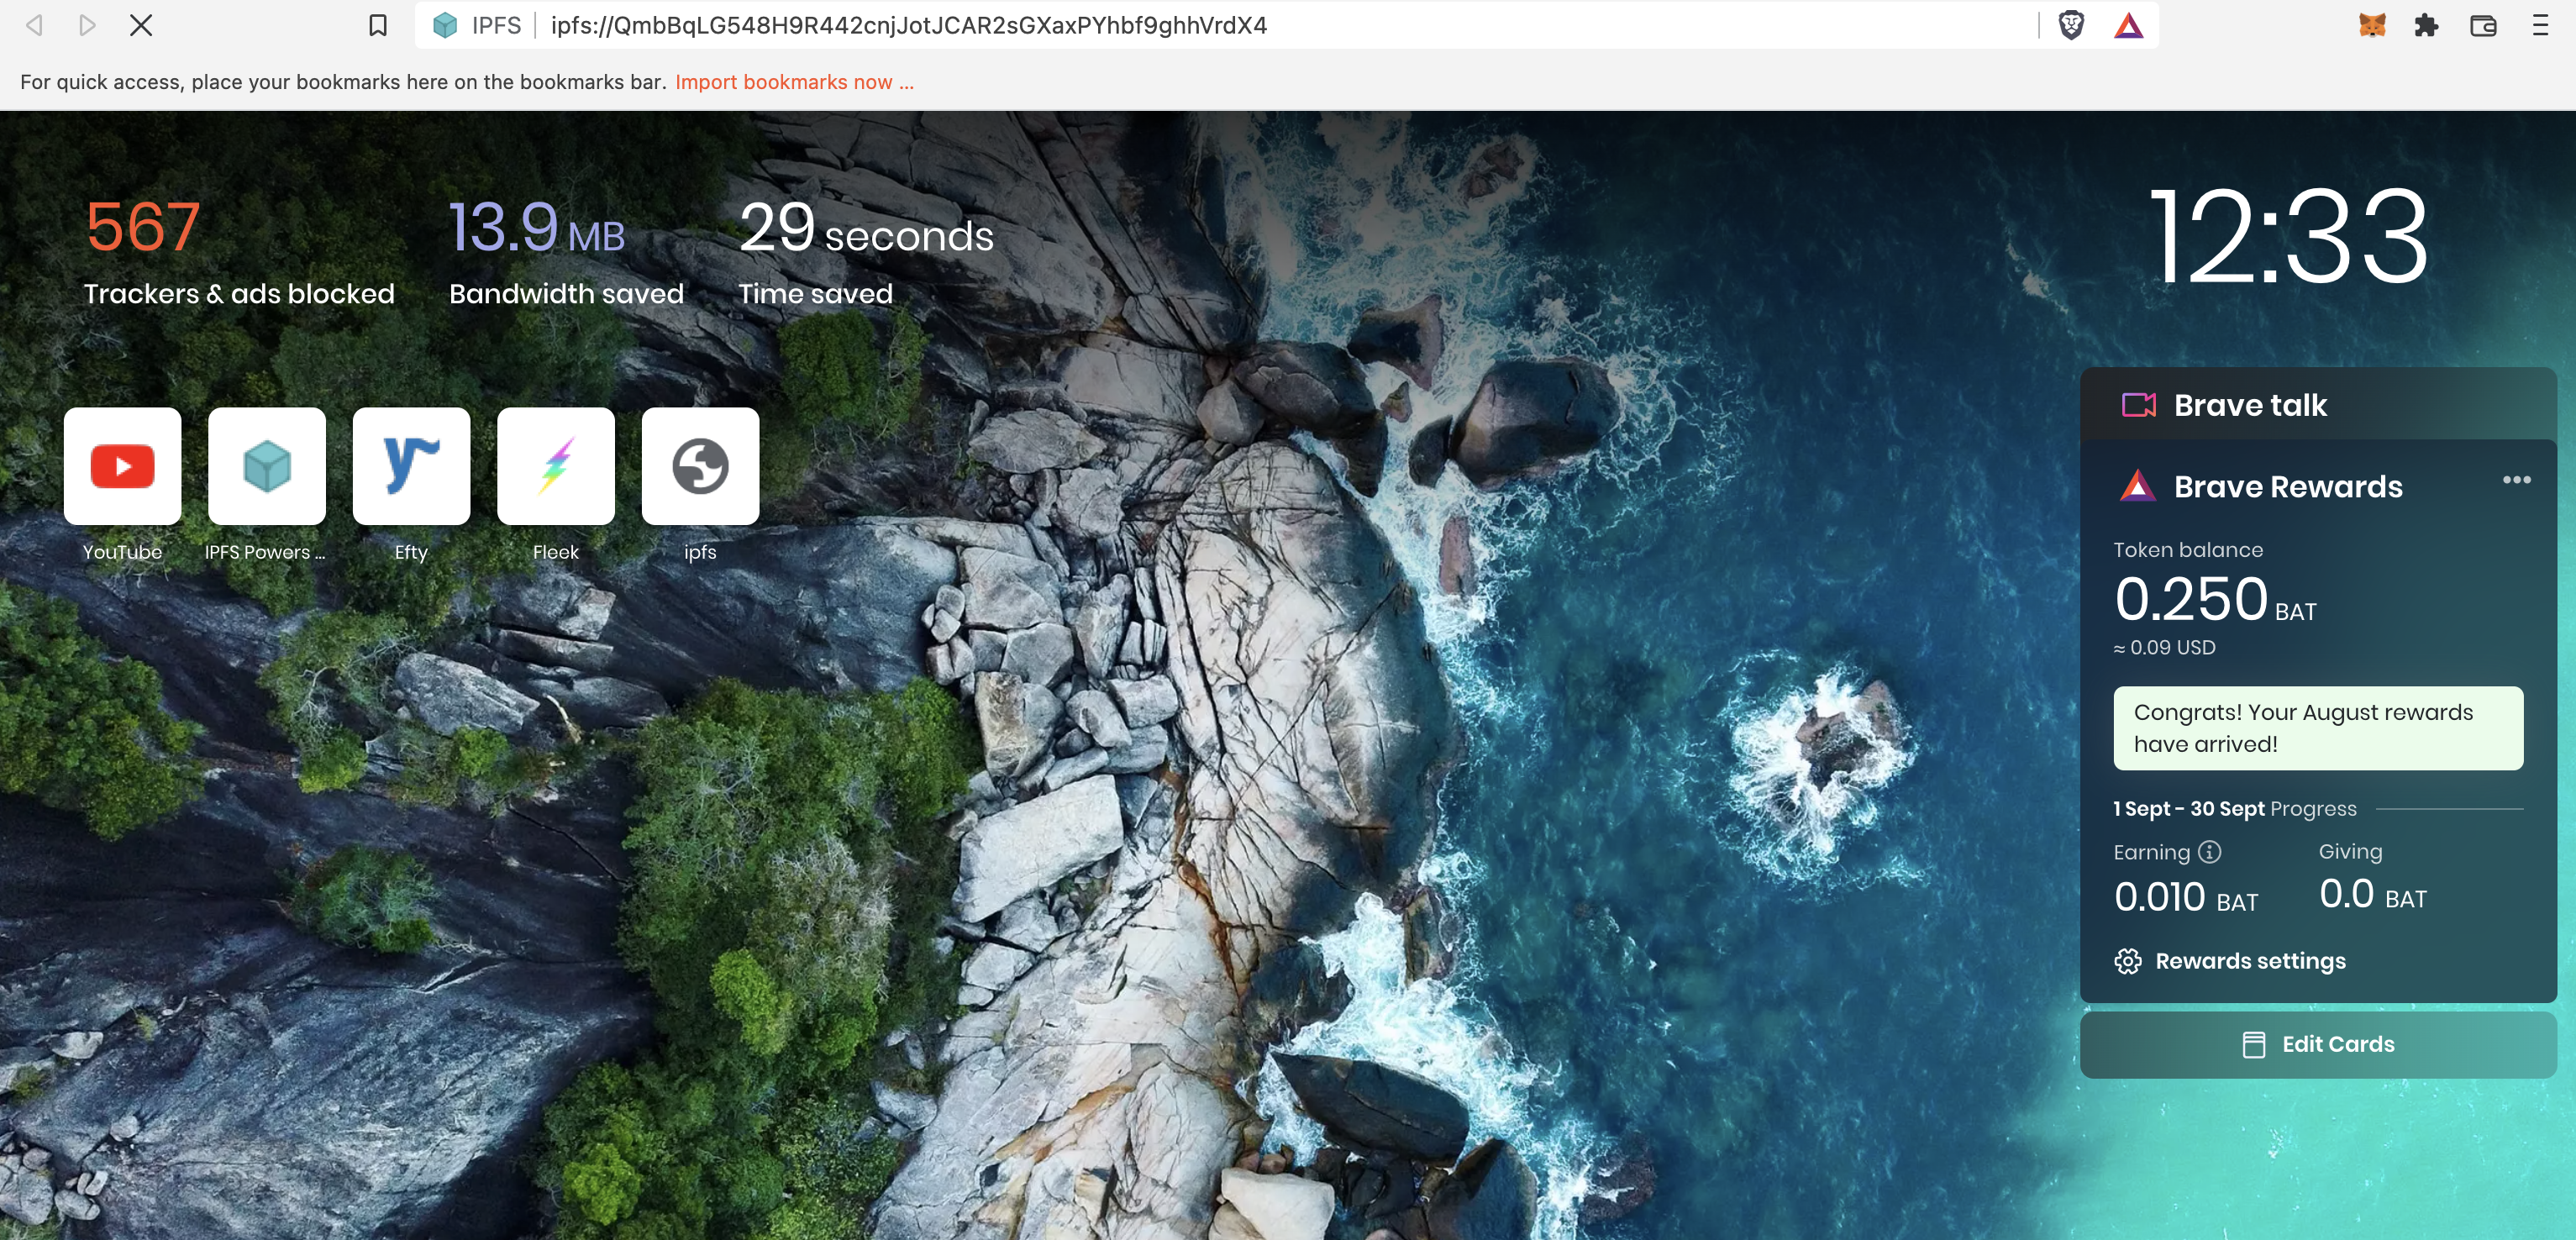Open Brave Rewards triangle icon in address bar

click(x=2128, y=25)
